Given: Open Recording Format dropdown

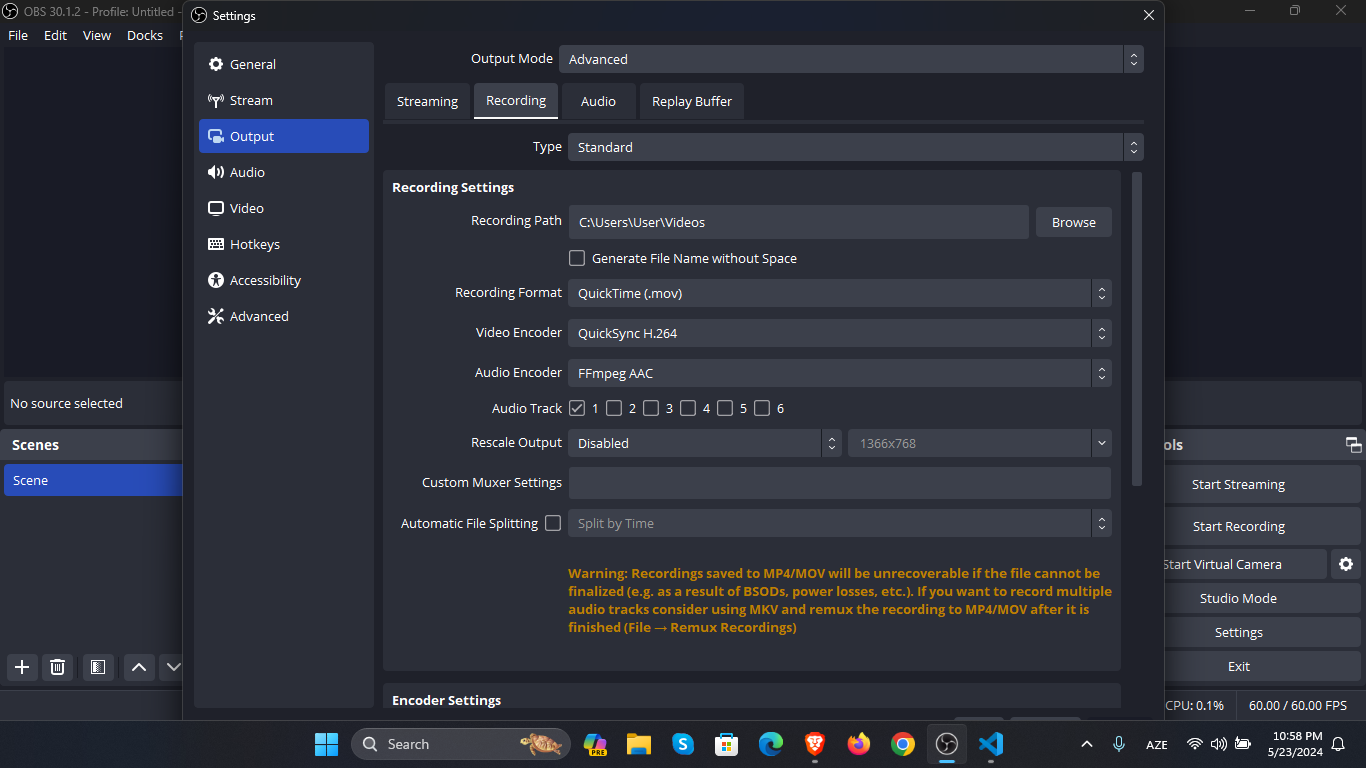Looking at the screenshot, I should (x=839, y=293).
